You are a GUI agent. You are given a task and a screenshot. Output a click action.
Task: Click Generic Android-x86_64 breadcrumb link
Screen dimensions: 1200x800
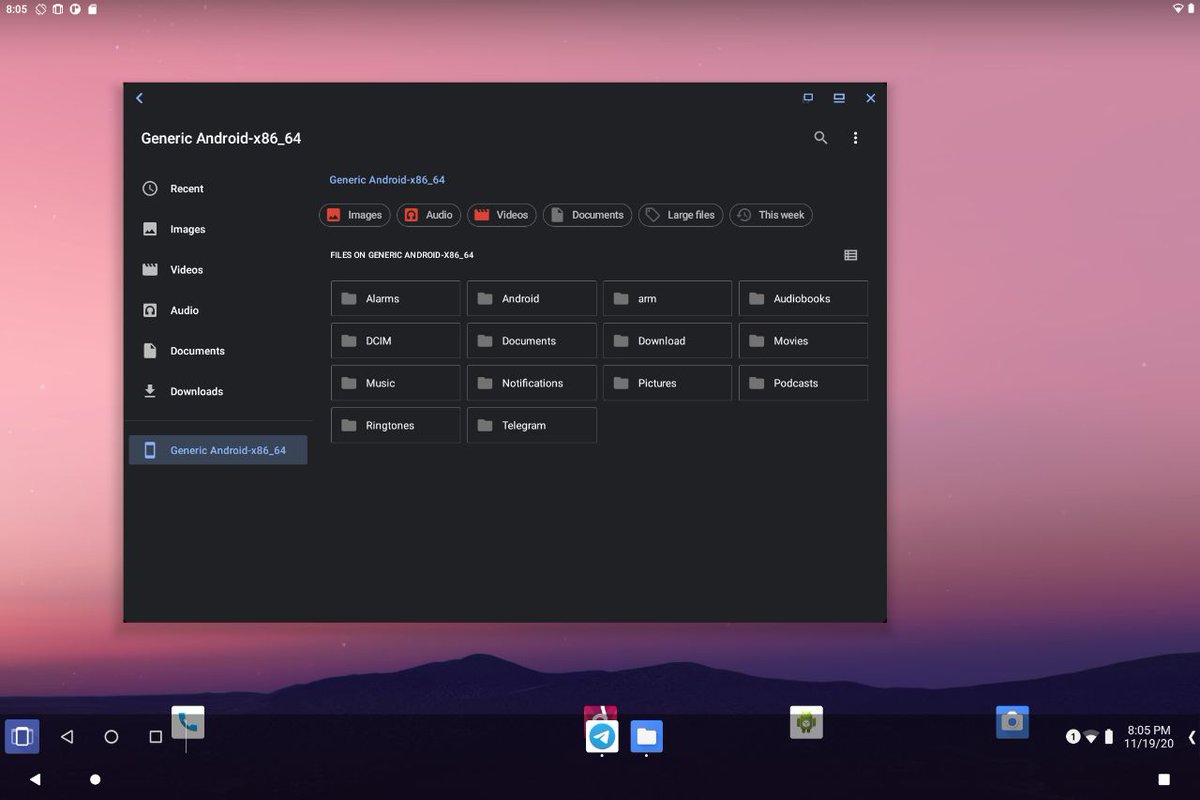click(387, 180)
